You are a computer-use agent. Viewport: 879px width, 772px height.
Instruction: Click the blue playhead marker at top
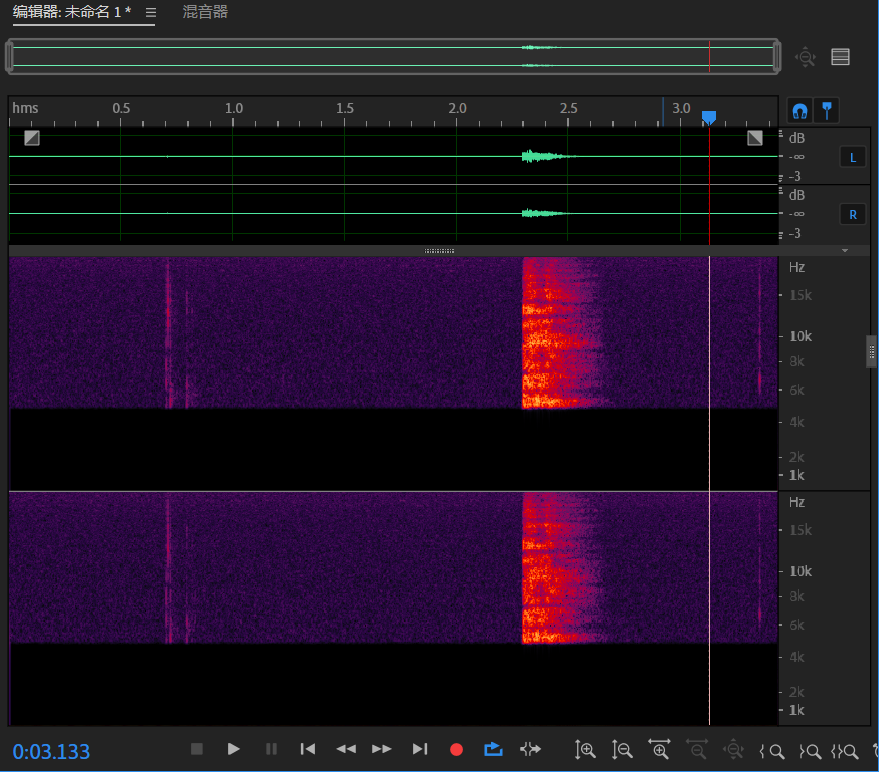coord(709,117)
